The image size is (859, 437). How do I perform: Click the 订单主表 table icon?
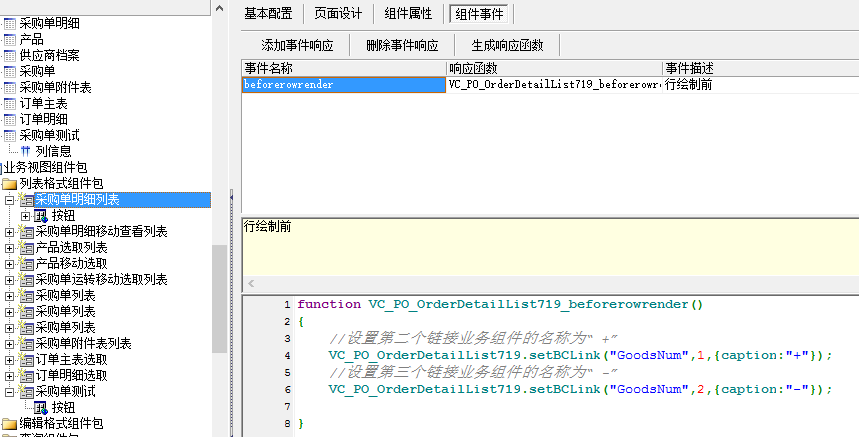click(10, 103)
